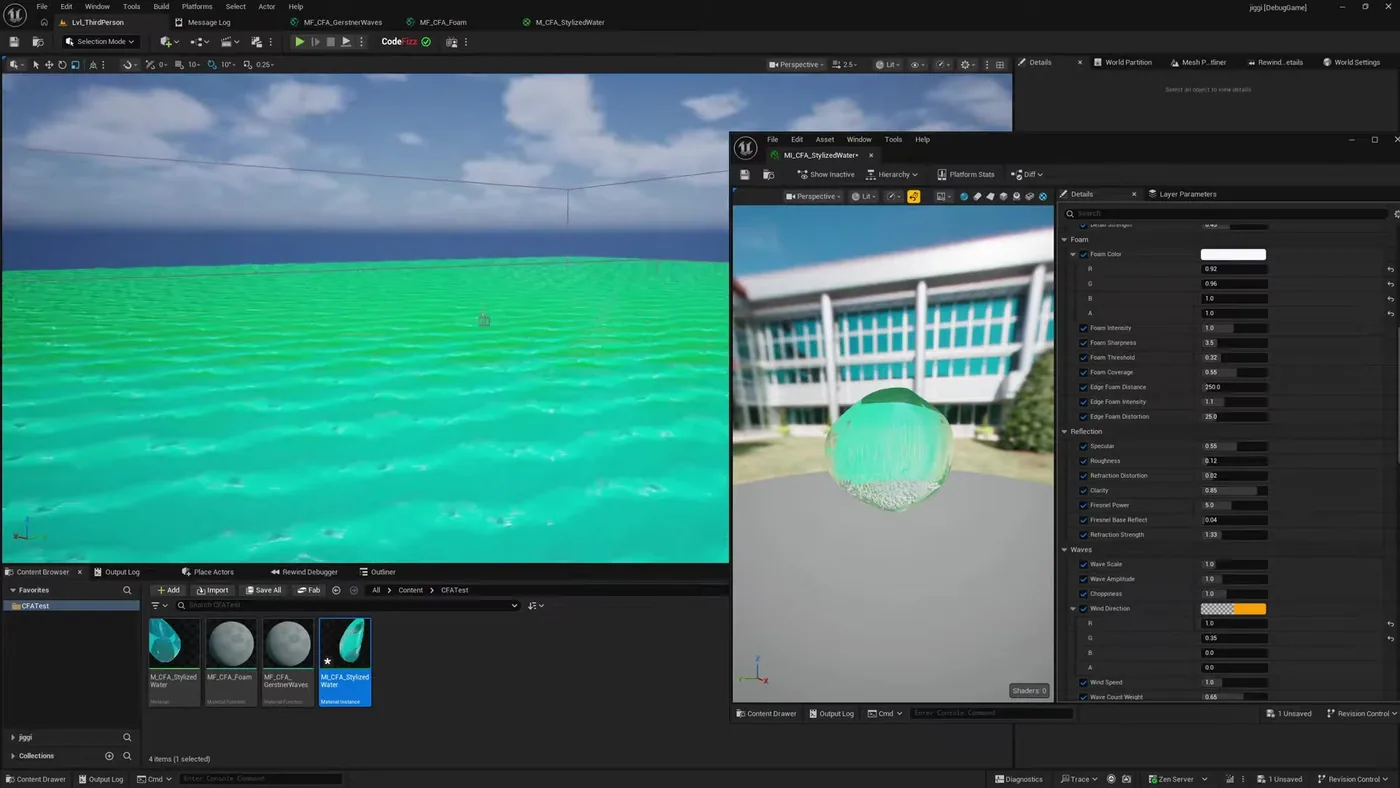Image resolution: width=1400 pixels, height=788 pixels.
Task: Open the Diff dropdown in material editor
Action: coord(1027,175)
